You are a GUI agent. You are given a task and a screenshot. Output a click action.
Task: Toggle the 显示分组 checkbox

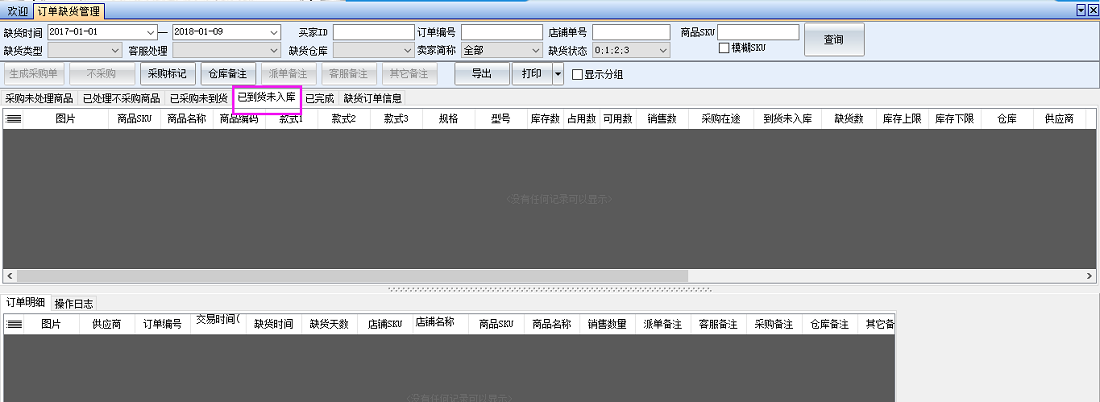[577, 74]
